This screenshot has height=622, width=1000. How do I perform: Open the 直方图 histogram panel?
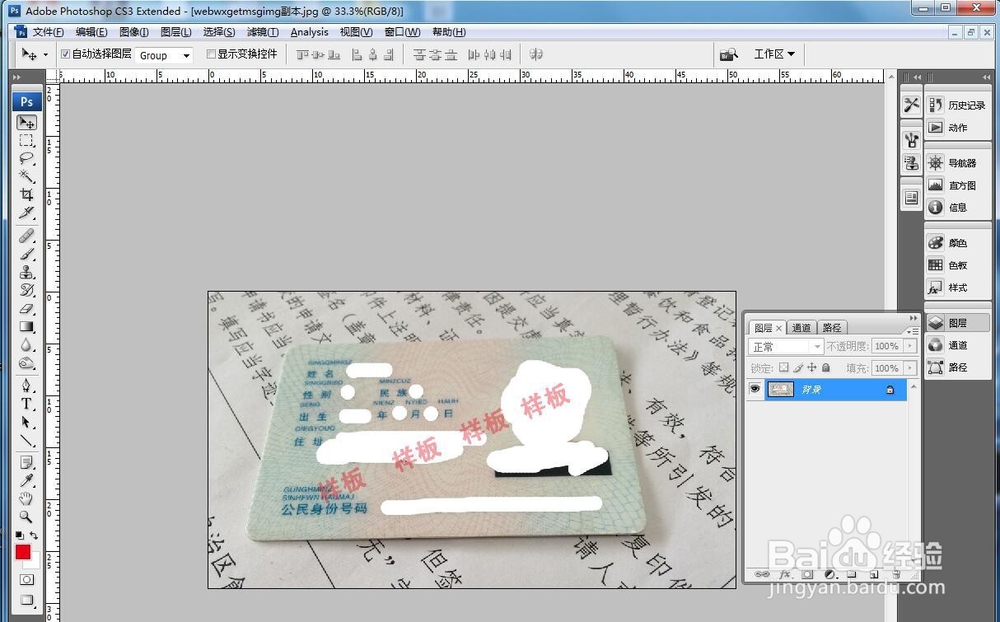958,185
